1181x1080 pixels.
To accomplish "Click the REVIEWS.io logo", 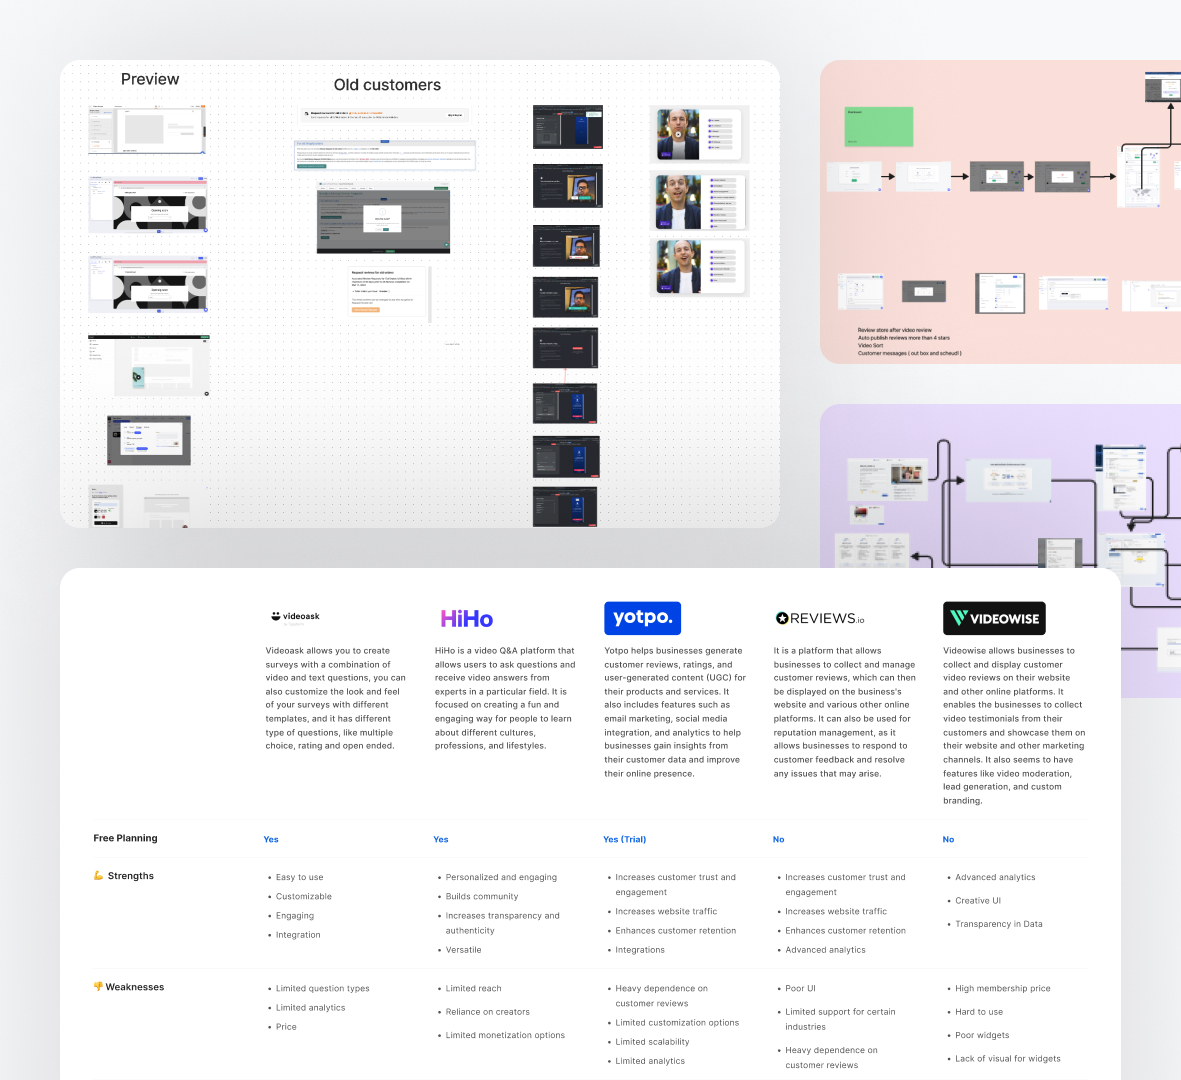I will point(819,618).
